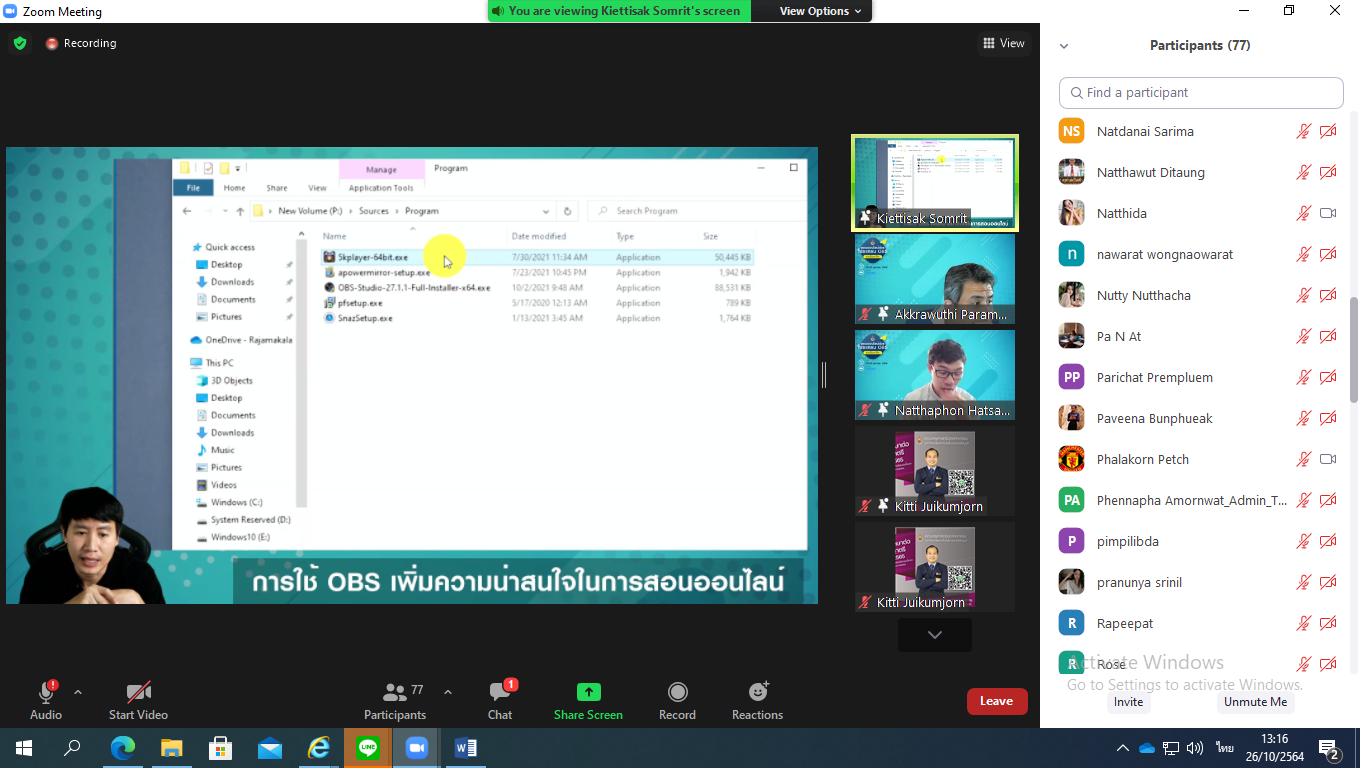1360x768 pixels.
Task: Click Natdanai Sarima's muted microphone icon
Action: pyautogui.click(x=1303, y=131)
